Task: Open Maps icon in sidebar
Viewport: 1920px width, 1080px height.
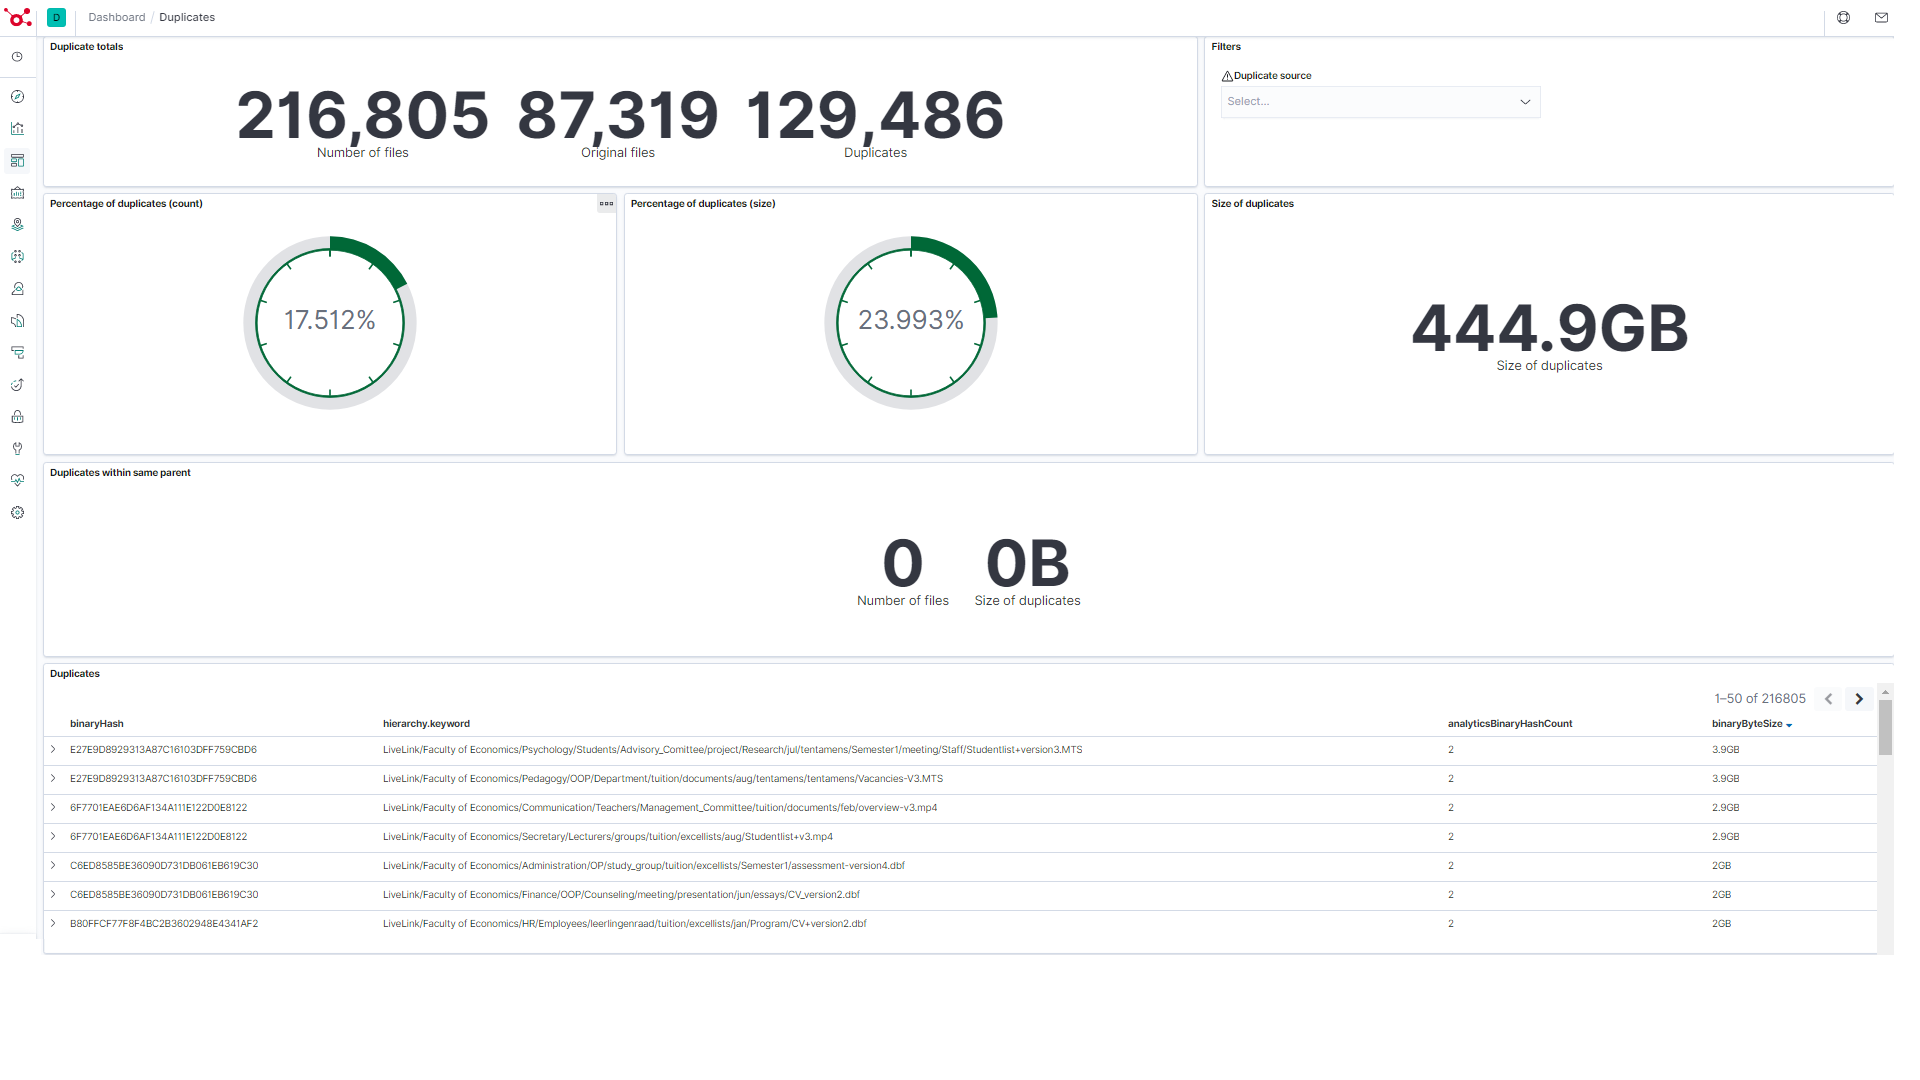Action: pos(17,225)
